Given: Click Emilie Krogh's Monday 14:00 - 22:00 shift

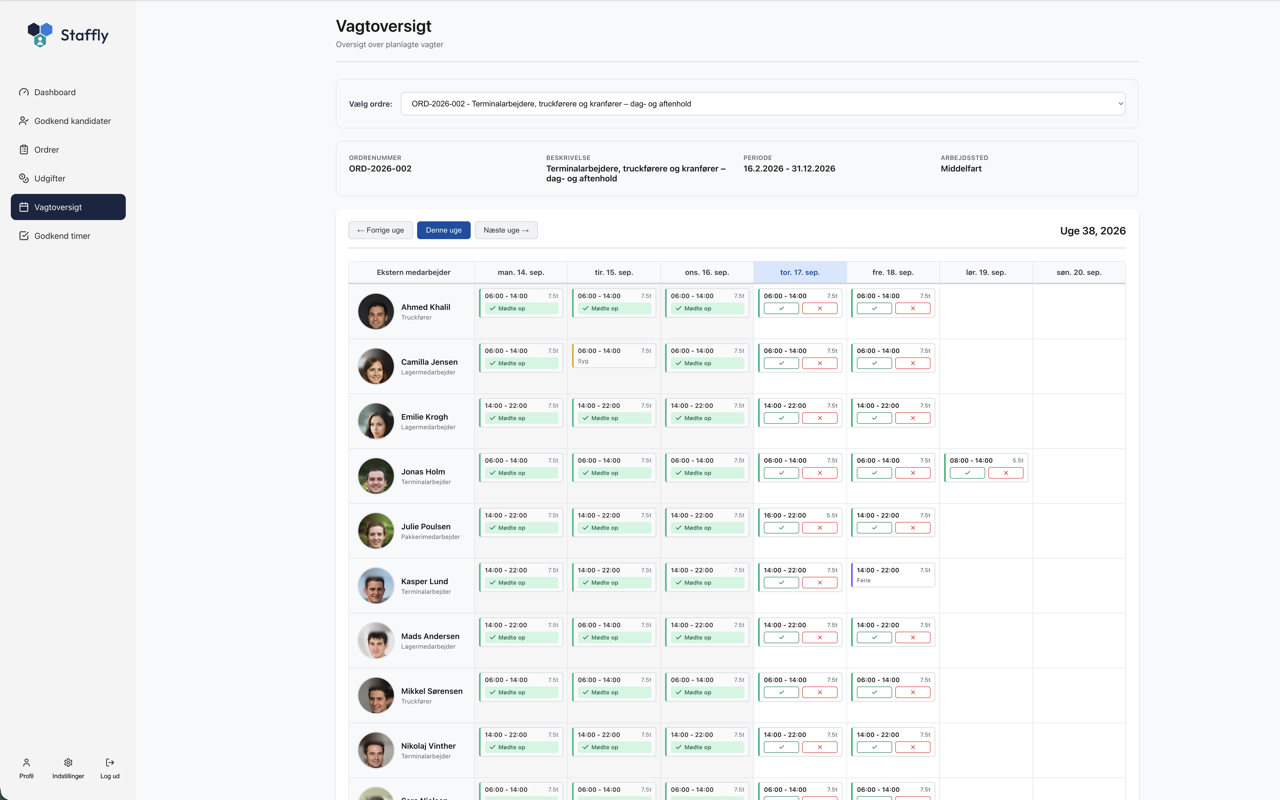Looking at the screenshot, I should (521, 412).
